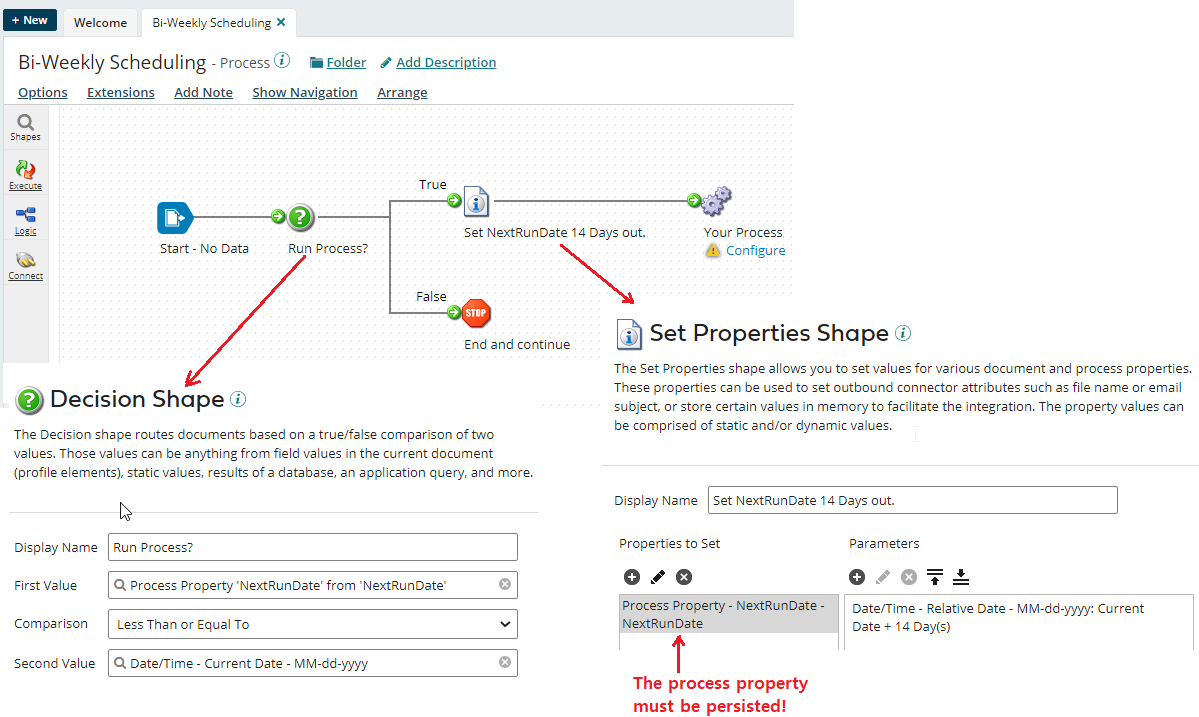Open the Second Value date selector
This screenshot has width=1199, height=717.
pos(312,662)
